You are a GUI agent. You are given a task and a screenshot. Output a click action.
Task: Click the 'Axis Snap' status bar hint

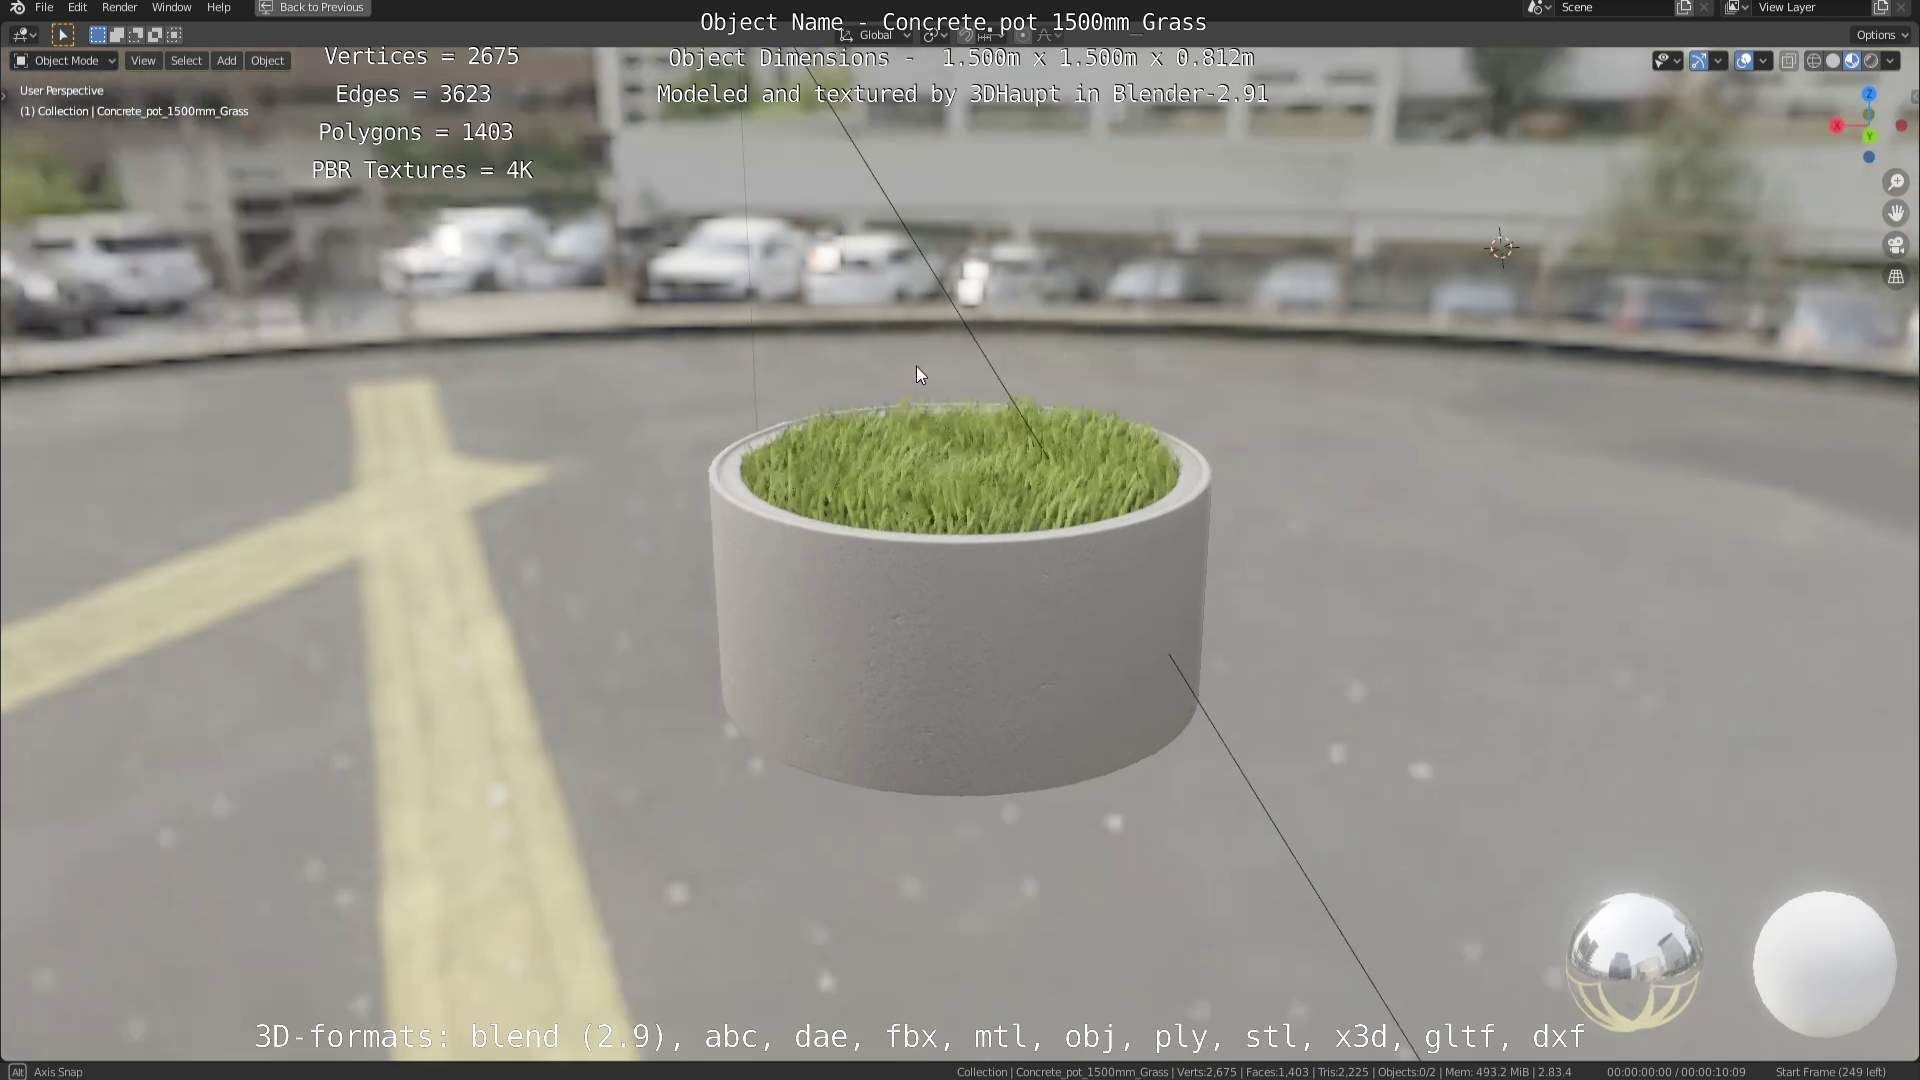click(x=58, y=1072)
